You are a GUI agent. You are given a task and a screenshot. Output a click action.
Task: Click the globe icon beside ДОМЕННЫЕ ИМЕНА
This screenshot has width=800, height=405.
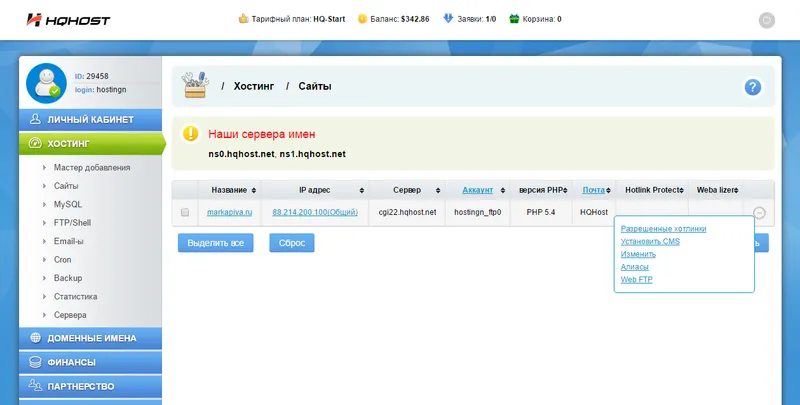tap(35, 338)
